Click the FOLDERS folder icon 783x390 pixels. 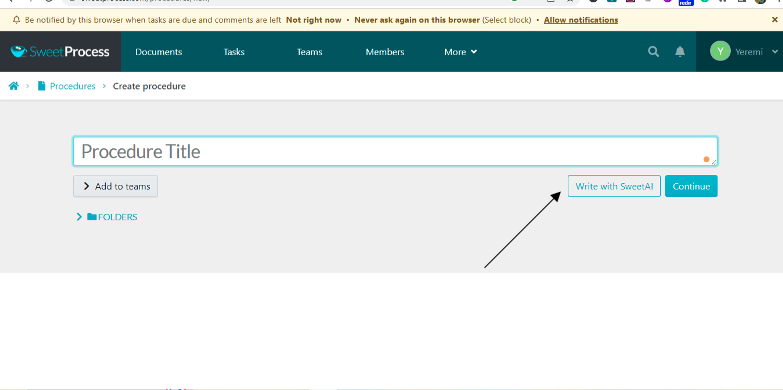click(x=92, y=217)
